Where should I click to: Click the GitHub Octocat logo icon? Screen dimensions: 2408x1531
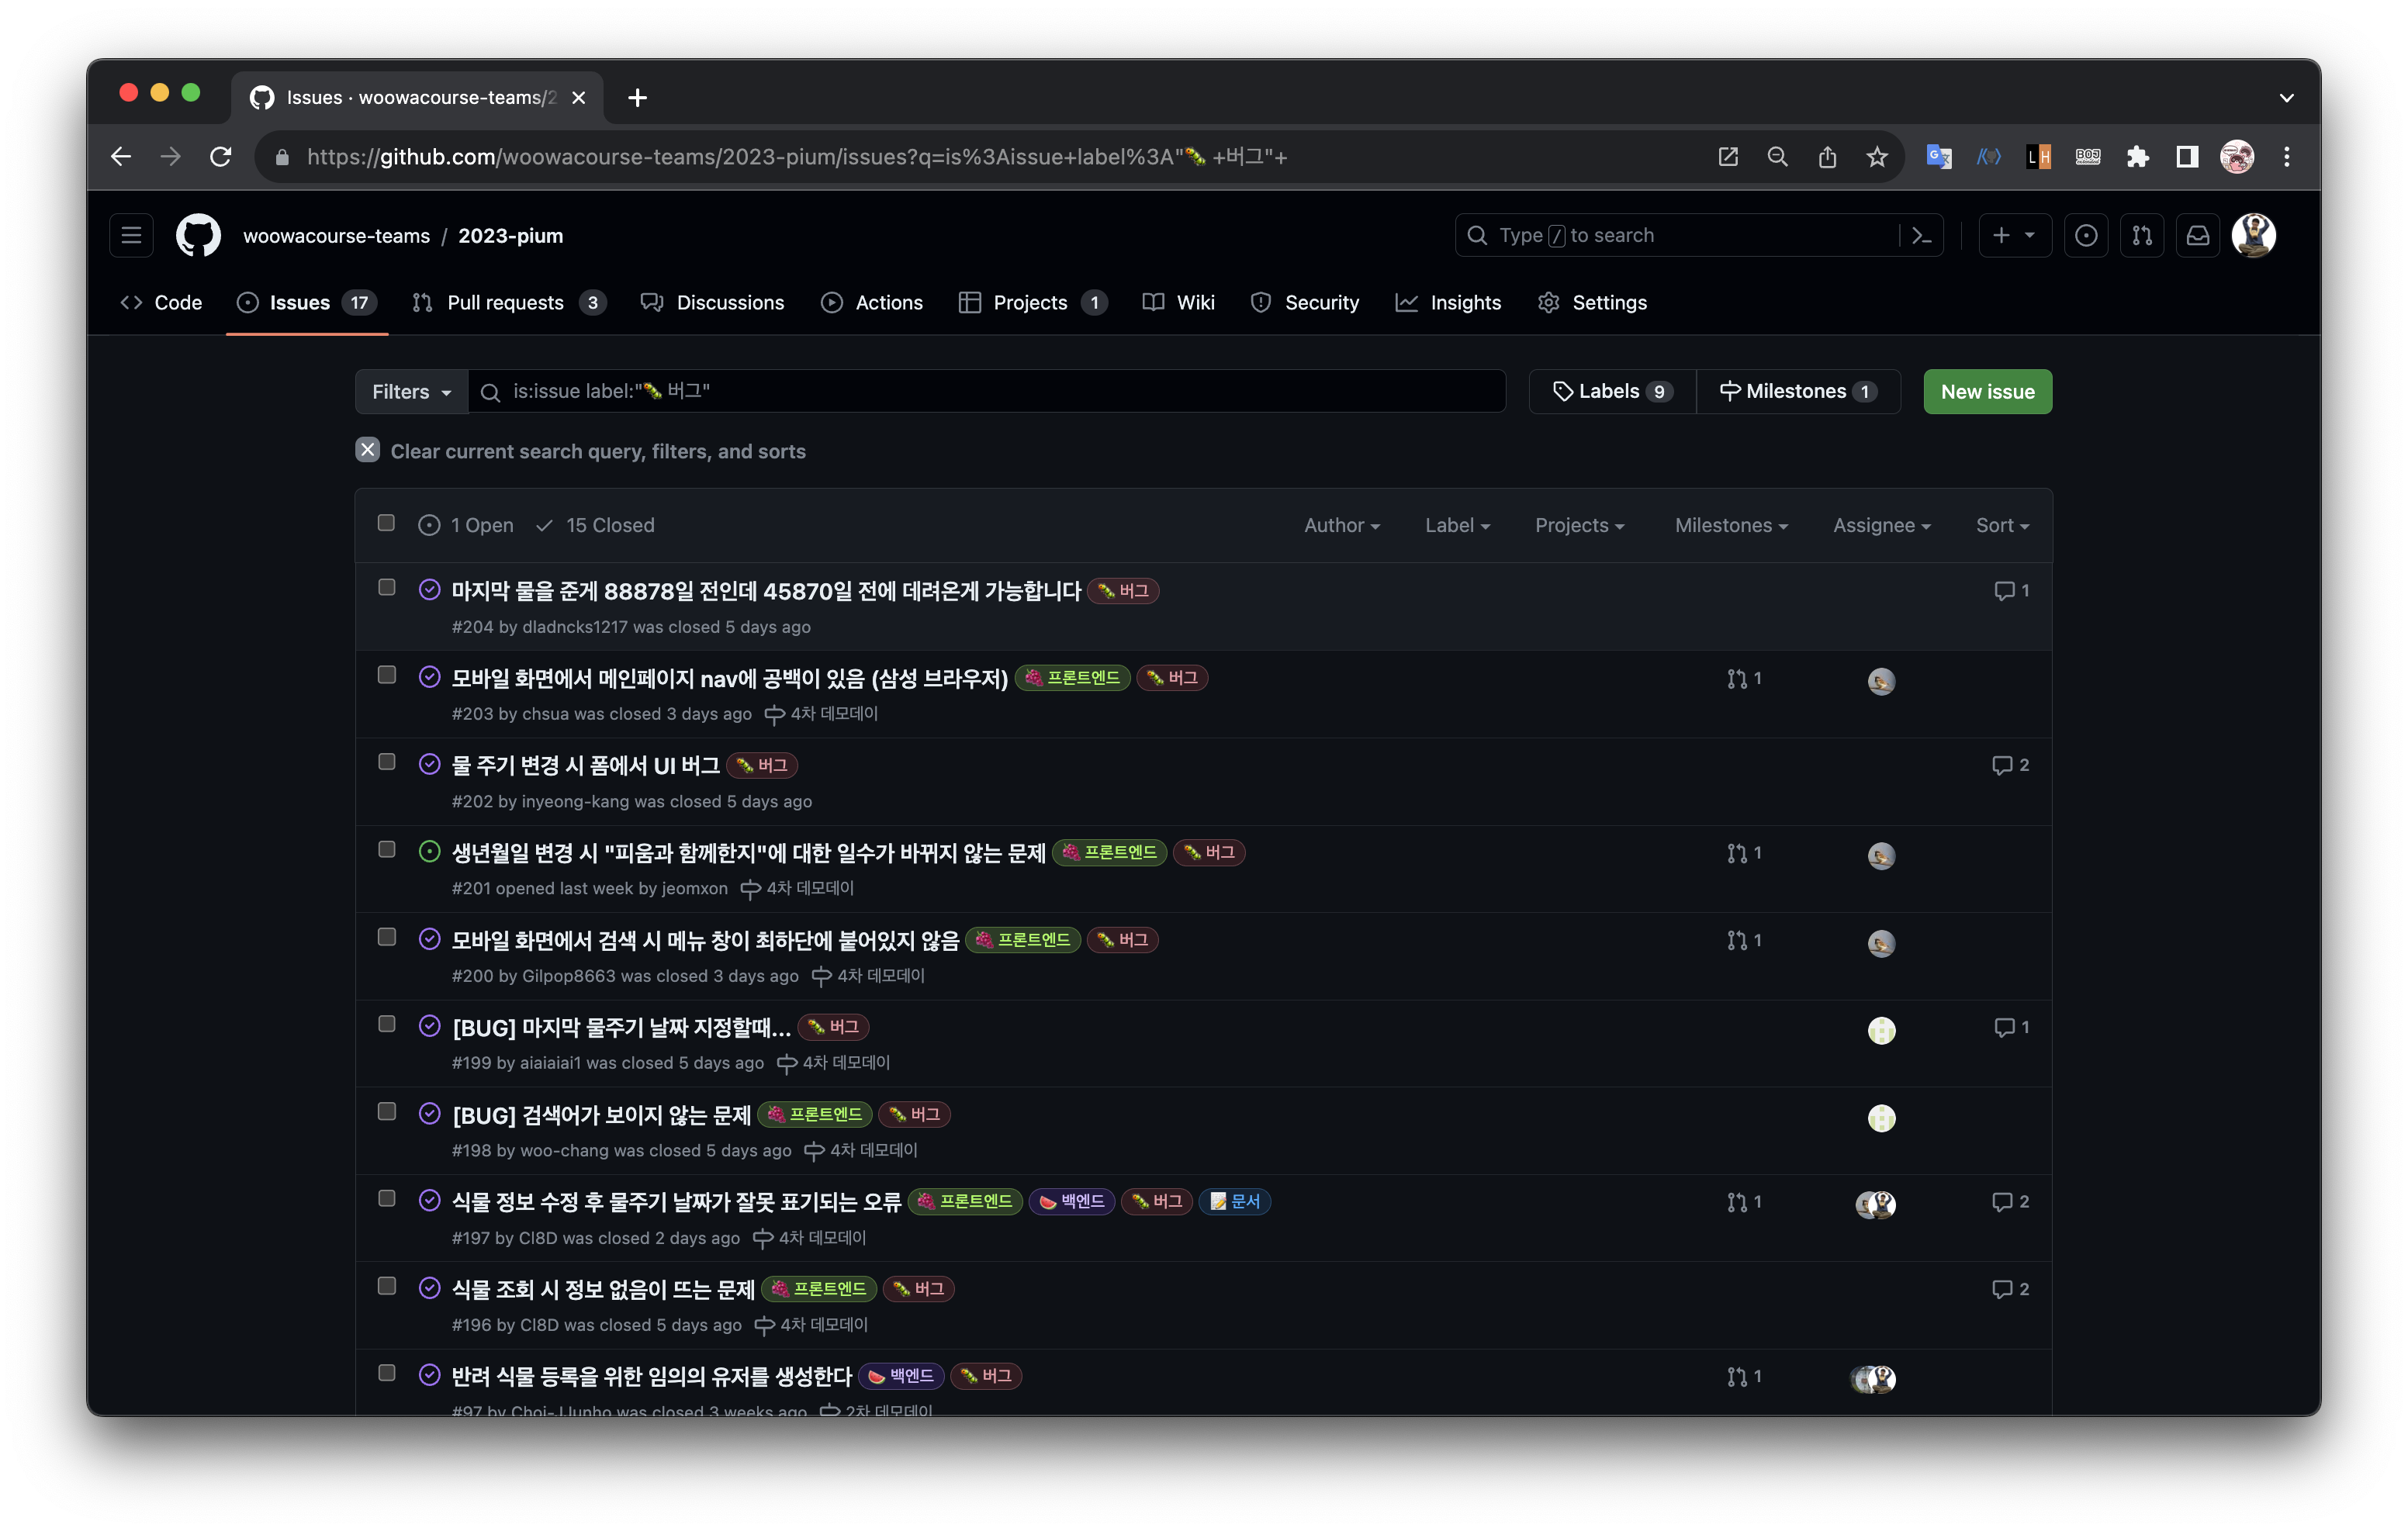198,236
